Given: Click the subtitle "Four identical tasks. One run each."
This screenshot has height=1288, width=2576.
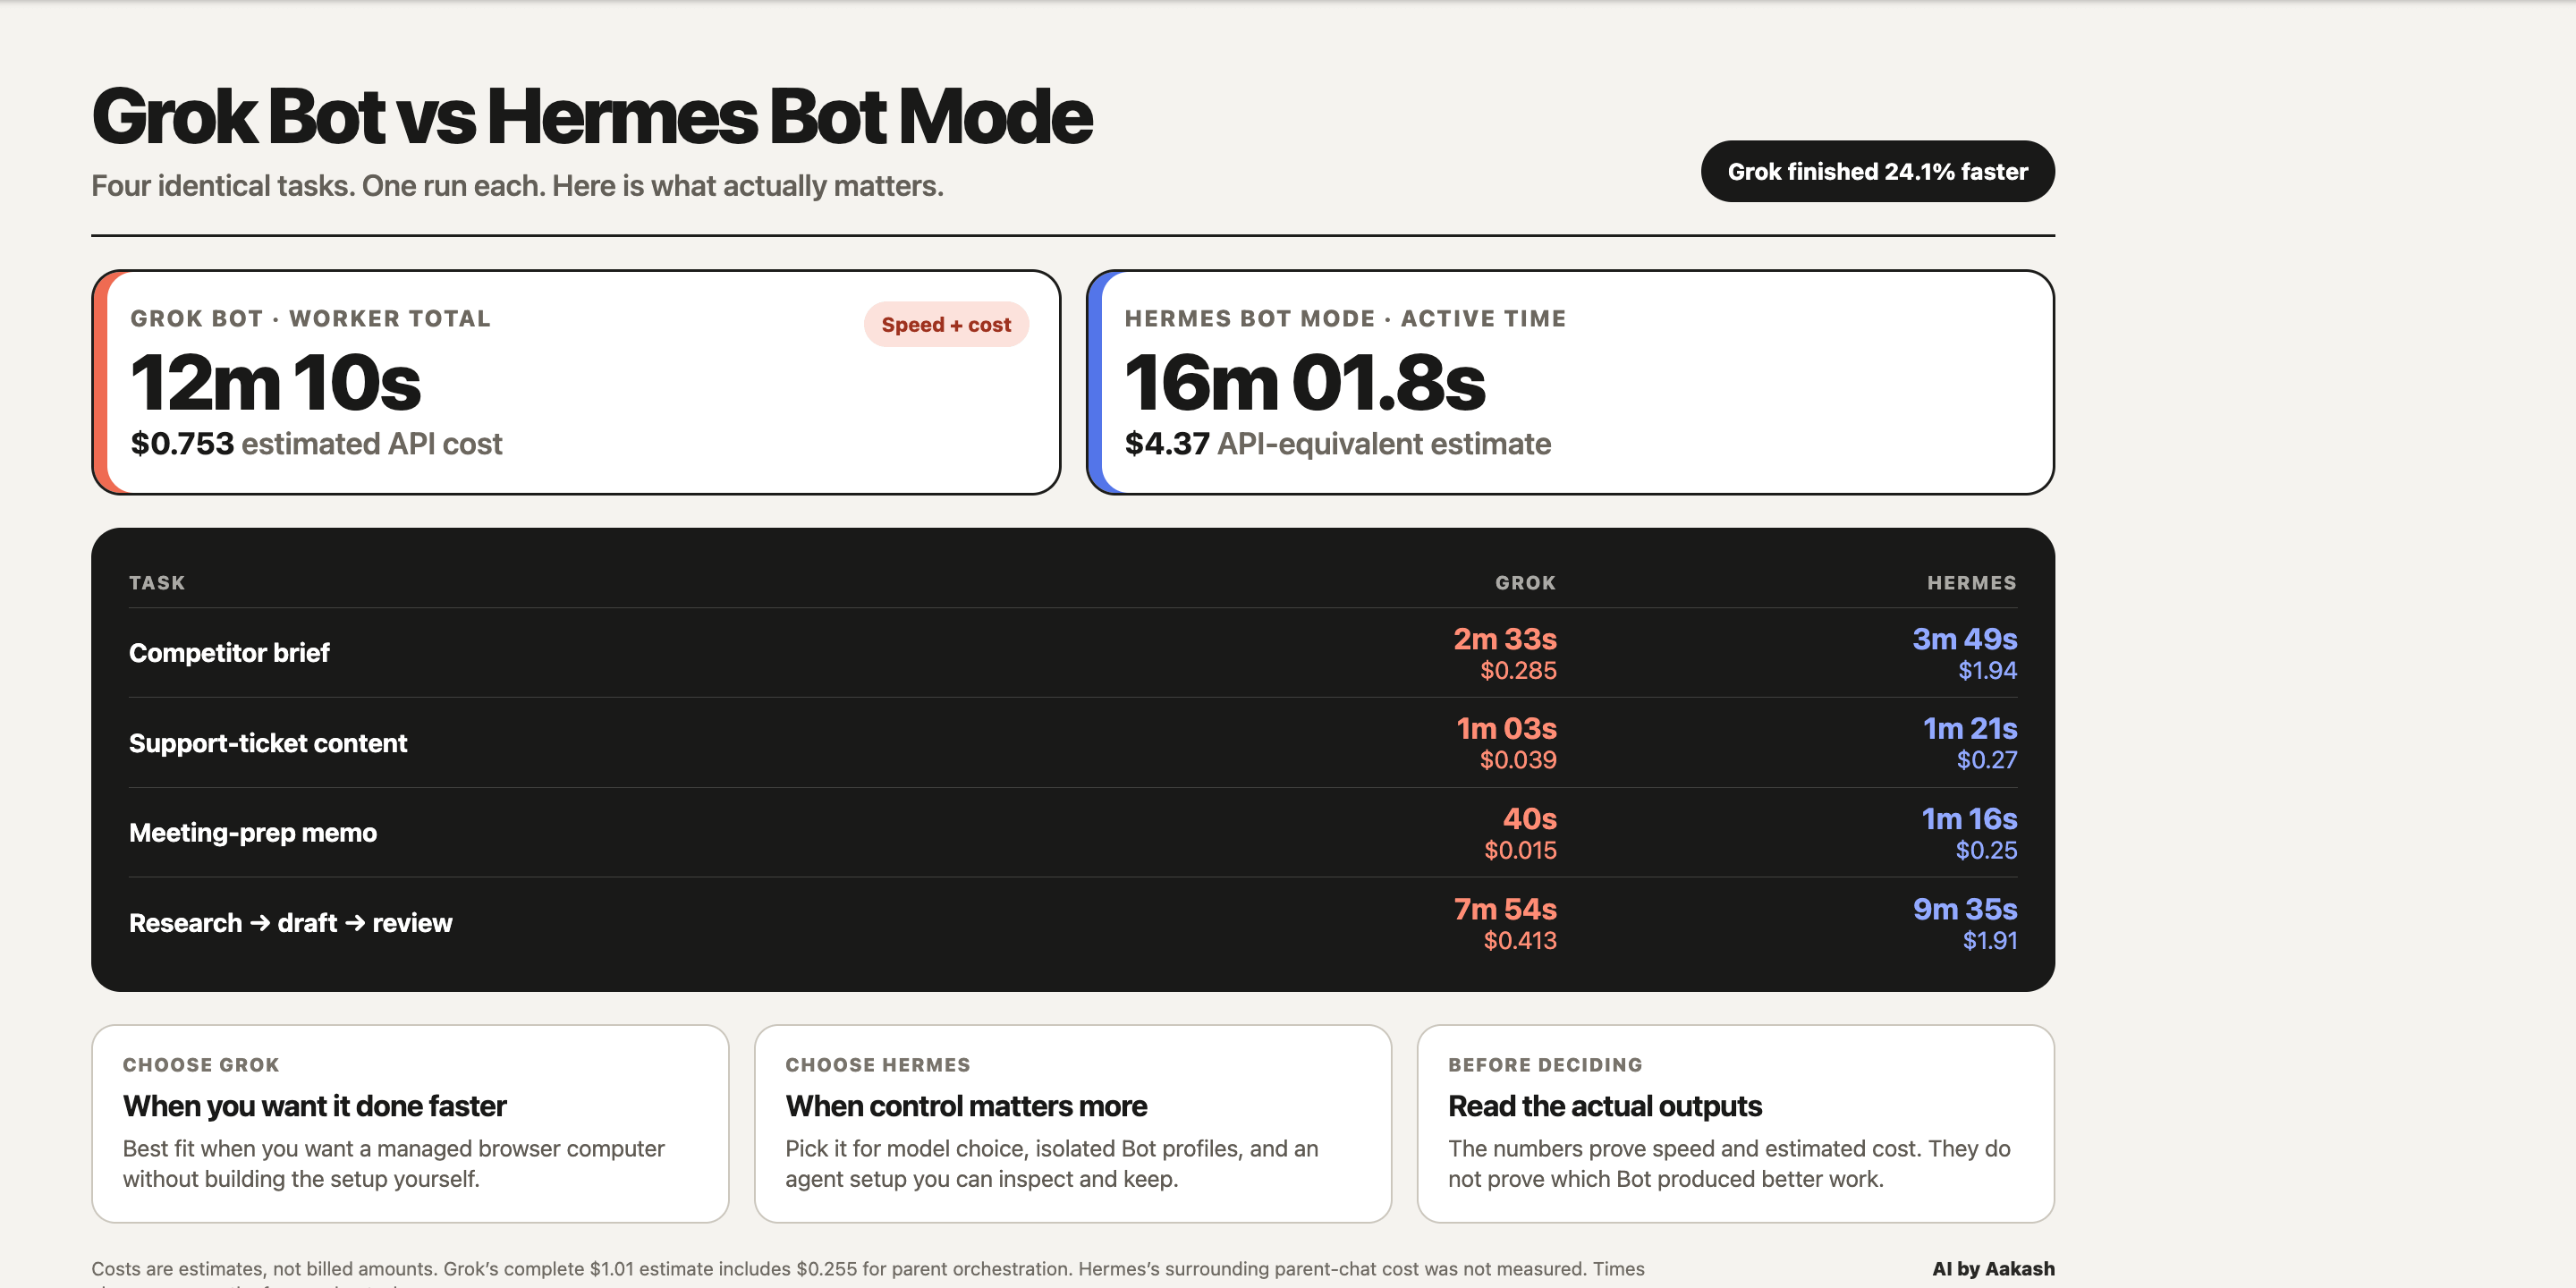Looking at the screenshot, I should click(319, 186).
